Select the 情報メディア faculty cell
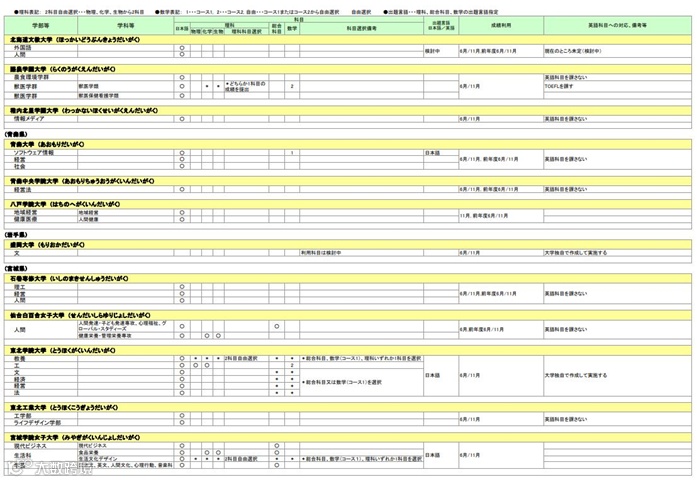This screenshot has height=482, width=697. (41, 119)
